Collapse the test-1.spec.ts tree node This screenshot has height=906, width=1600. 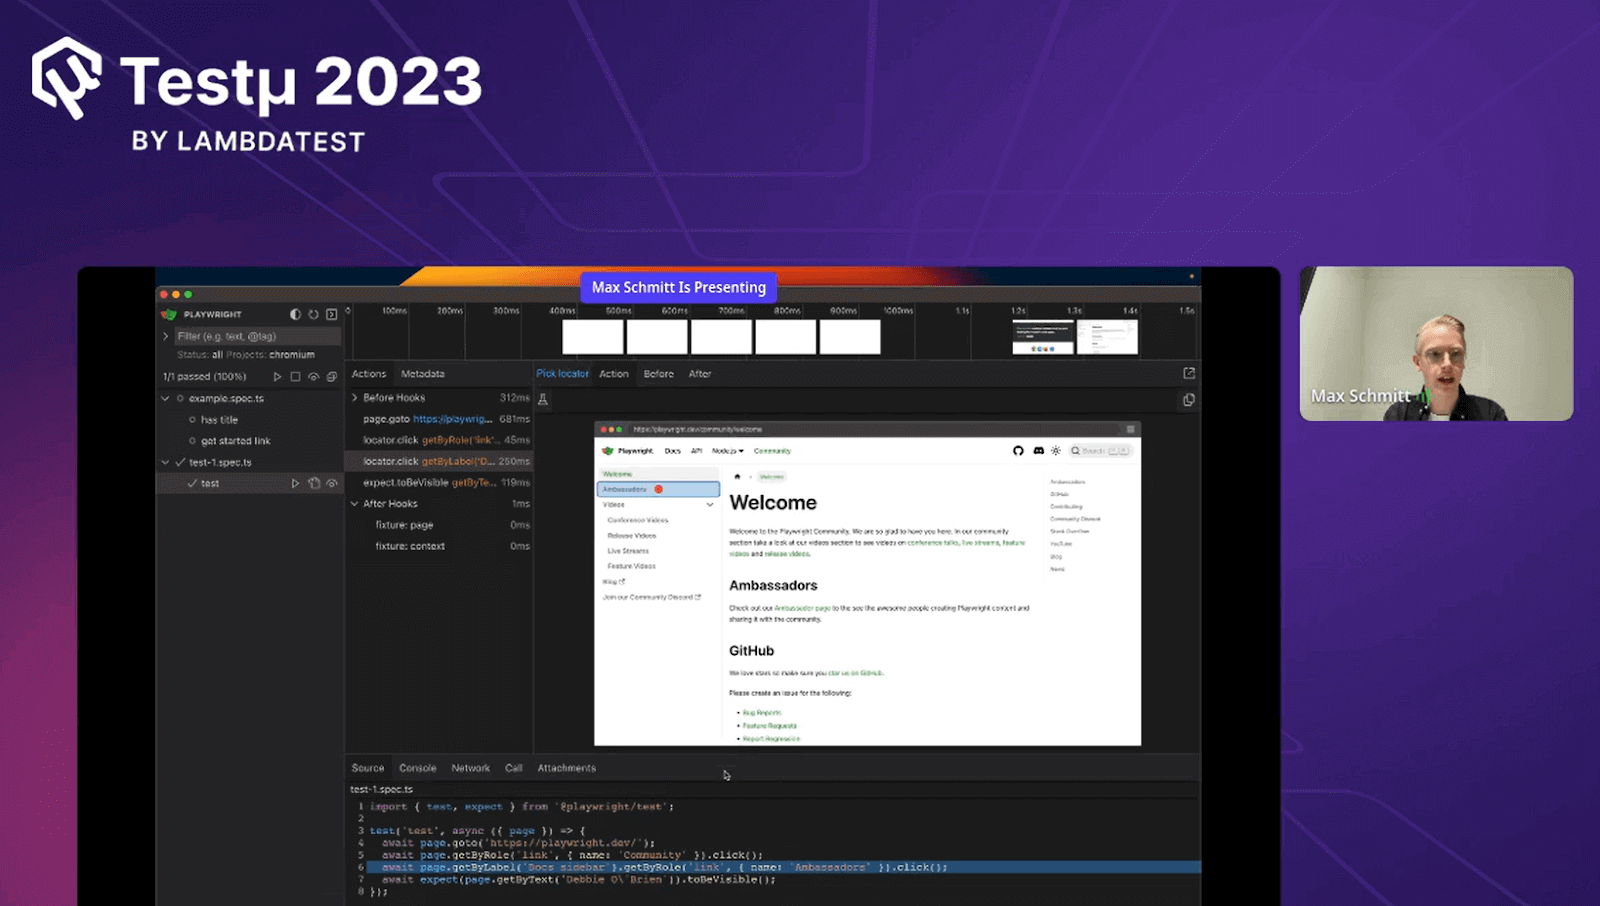point(166,462)
